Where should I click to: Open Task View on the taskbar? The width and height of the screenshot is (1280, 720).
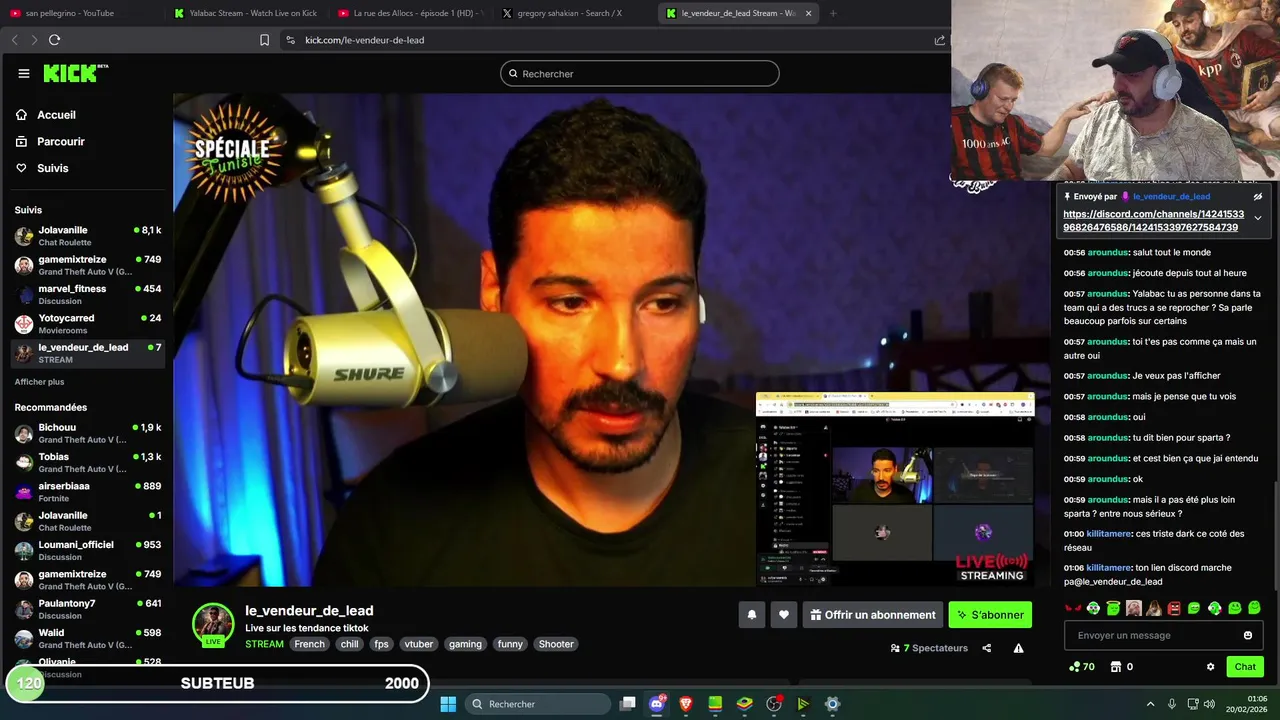click(x=627, y=704)
